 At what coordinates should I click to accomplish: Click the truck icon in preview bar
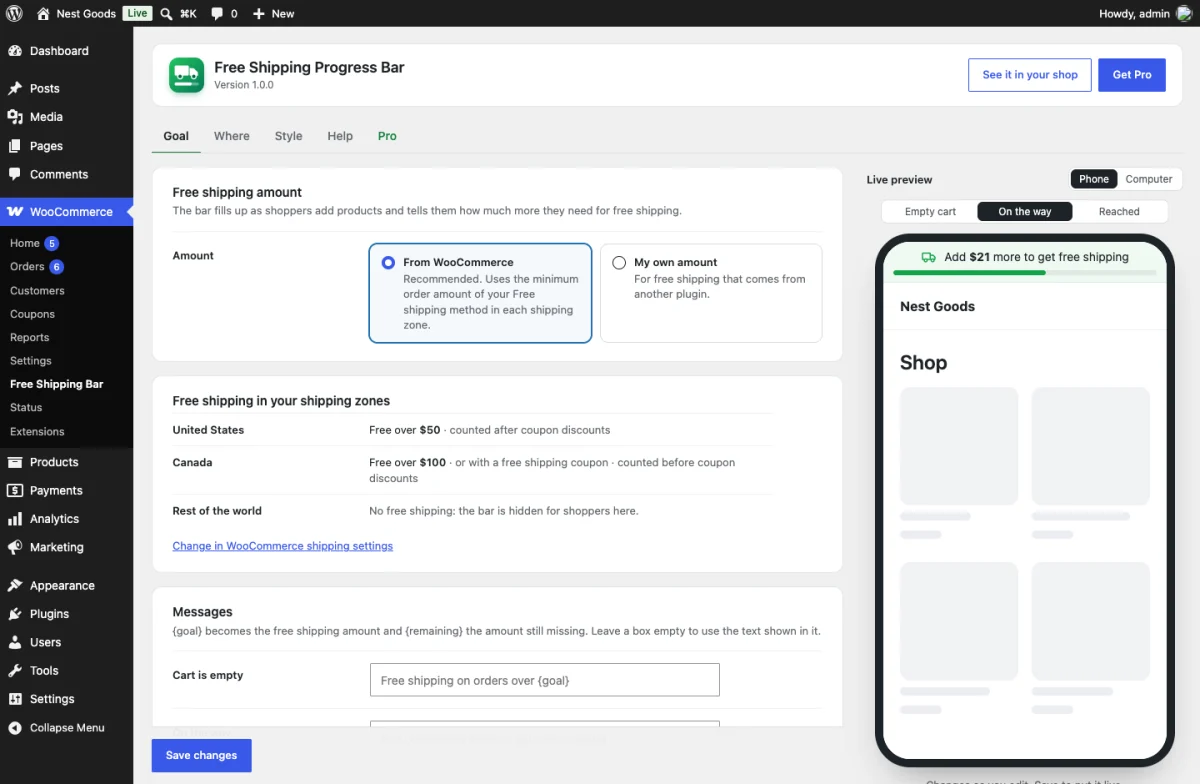pyautogui.click(x=928, y=257)
